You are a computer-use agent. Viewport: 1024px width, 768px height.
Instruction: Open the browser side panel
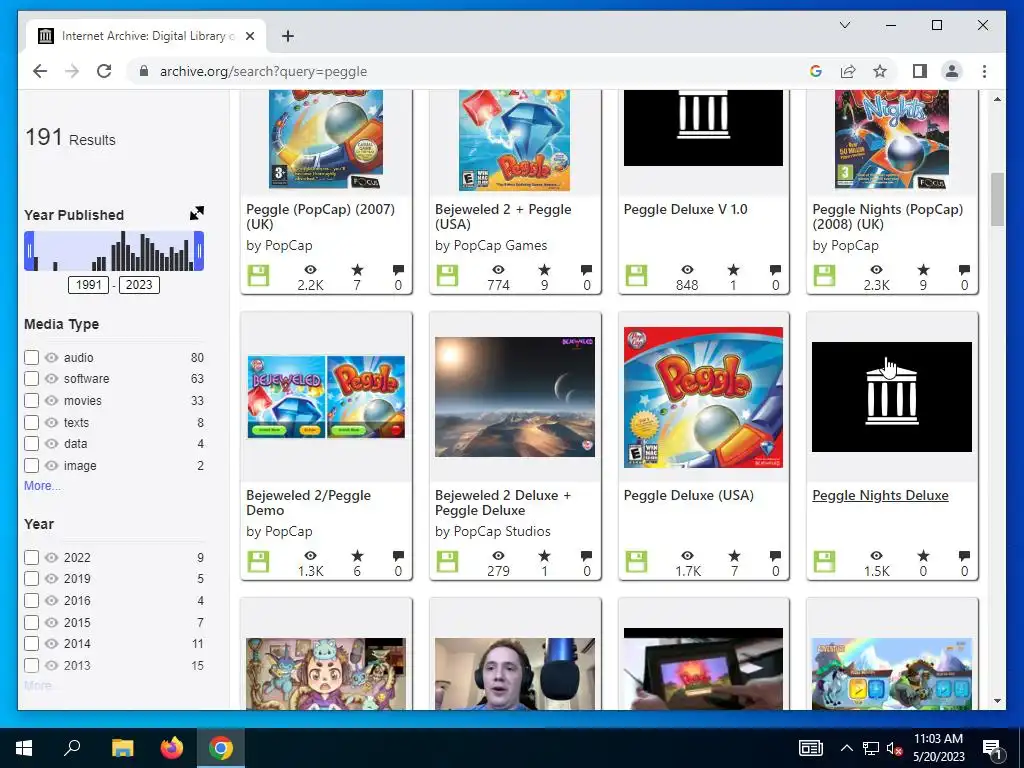click(920, 71)
